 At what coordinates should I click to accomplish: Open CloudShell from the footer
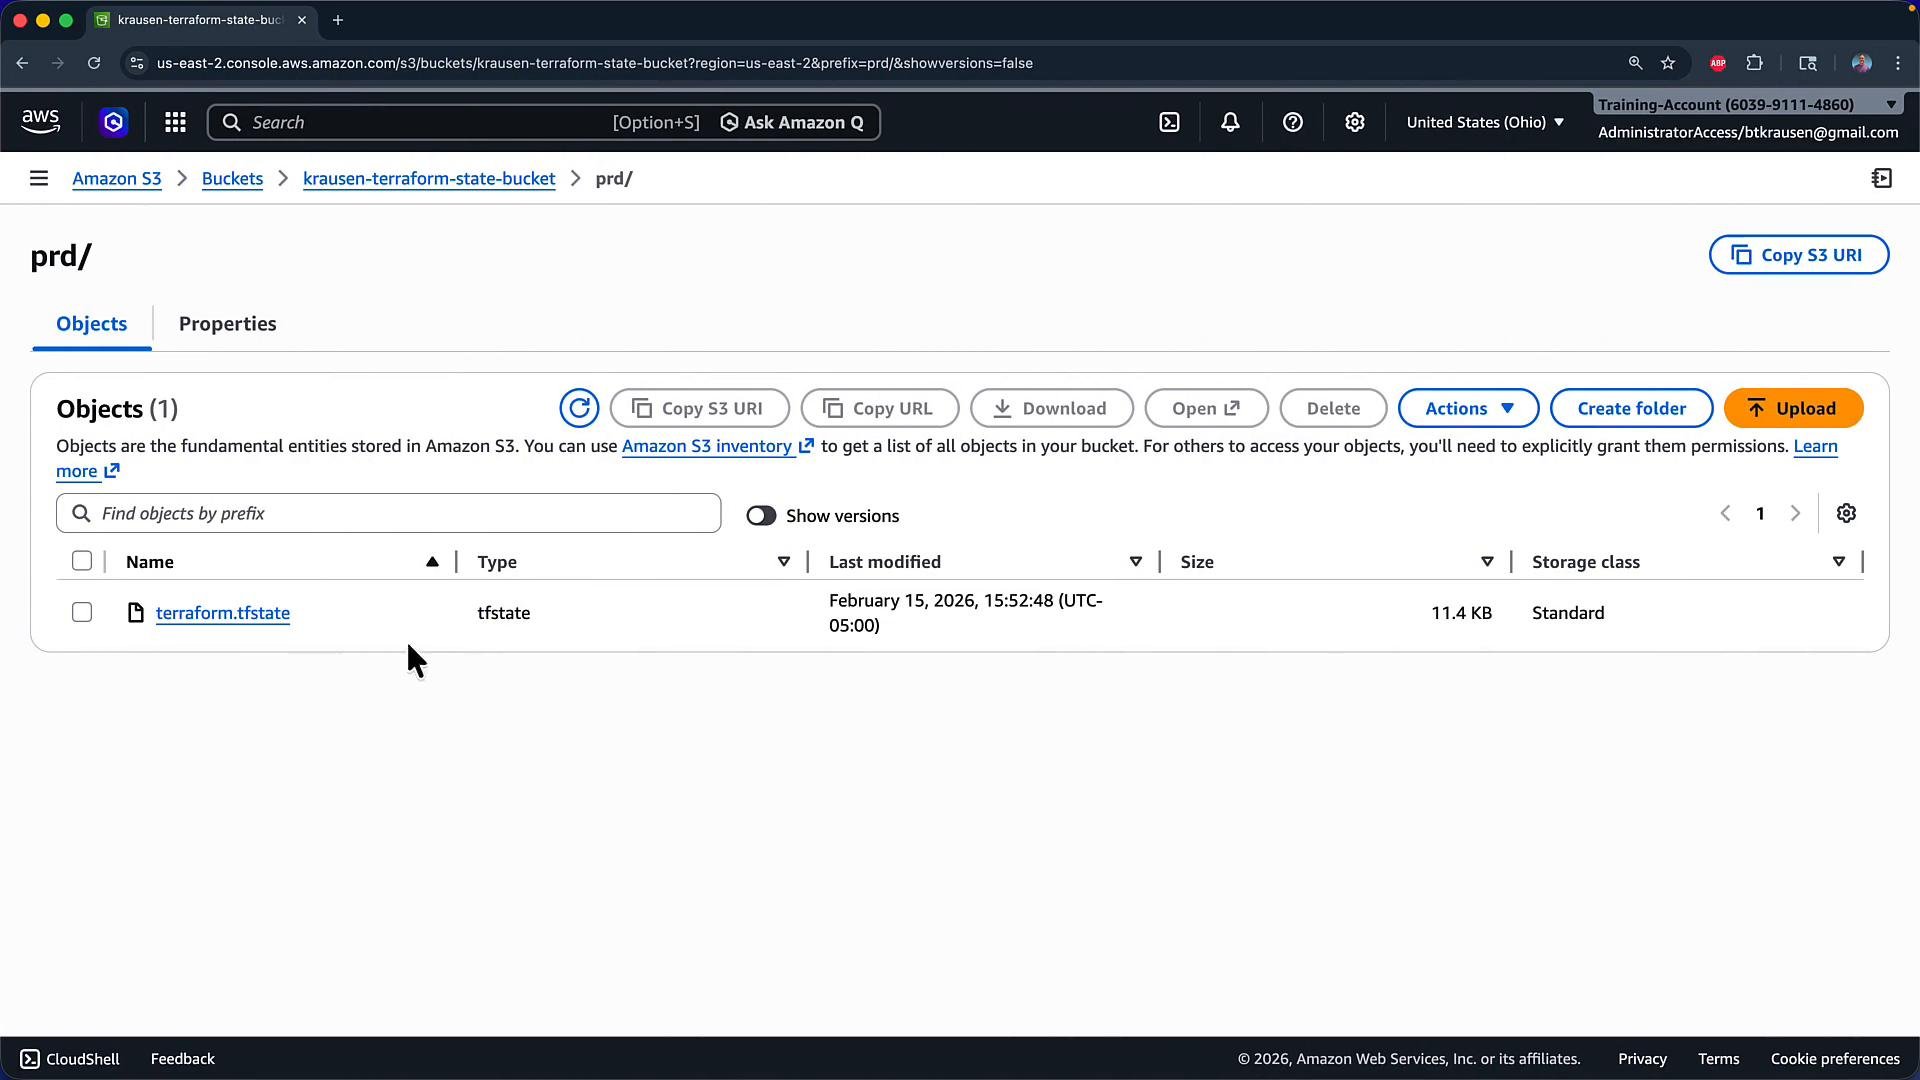point(70,1059)
